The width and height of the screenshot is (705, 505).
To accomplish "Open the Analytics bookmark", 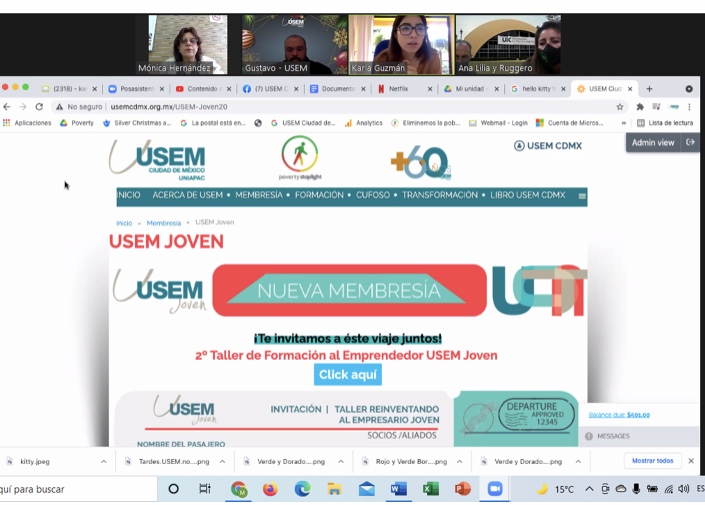I will pyautogui.click(x=363, y=123).
